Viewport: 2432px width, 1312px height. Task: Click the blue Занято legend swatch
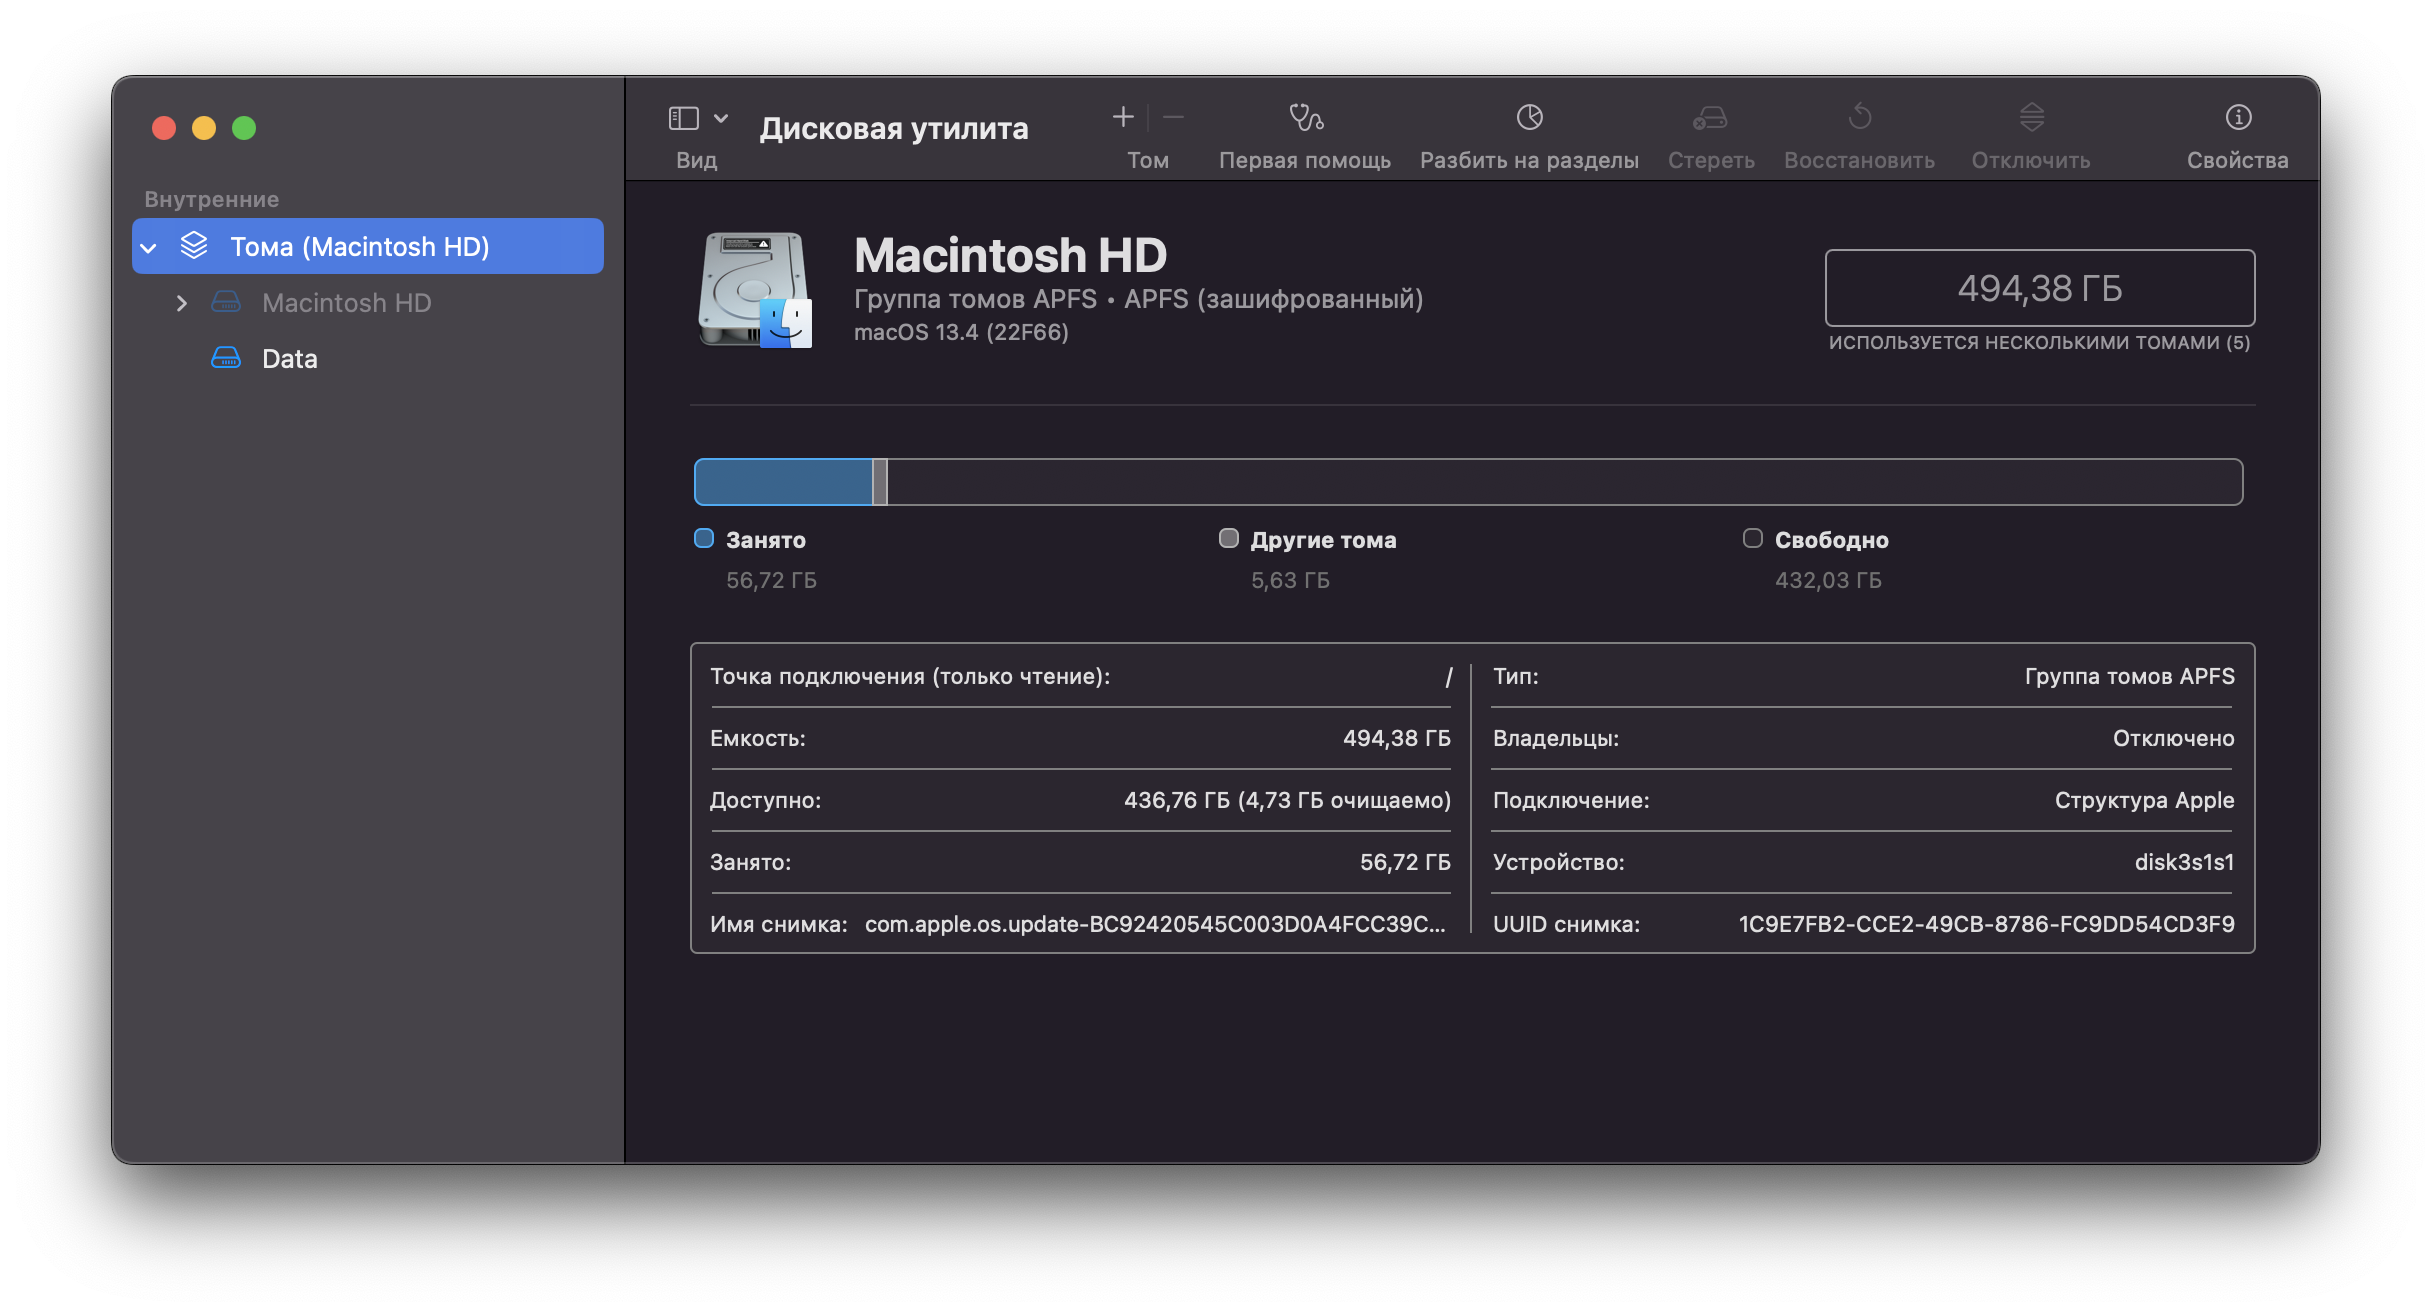[x=704, y=539]
